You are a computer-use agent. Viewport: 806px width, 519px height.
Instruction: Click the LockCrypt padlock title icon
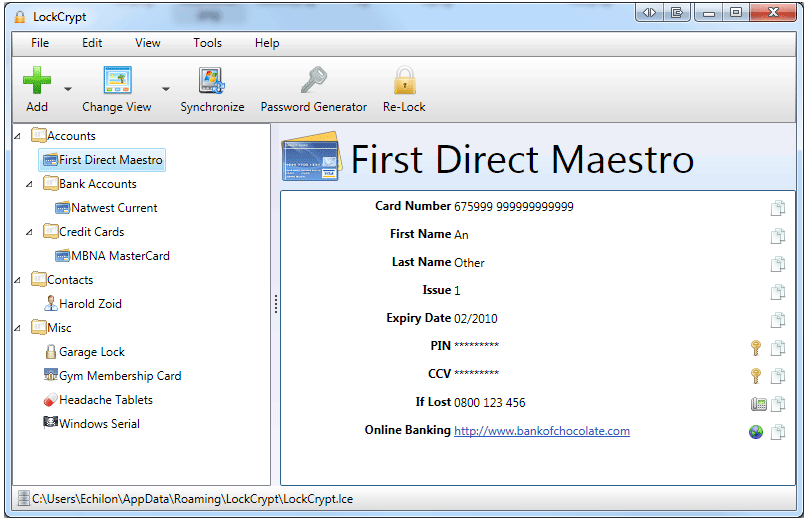20,16
